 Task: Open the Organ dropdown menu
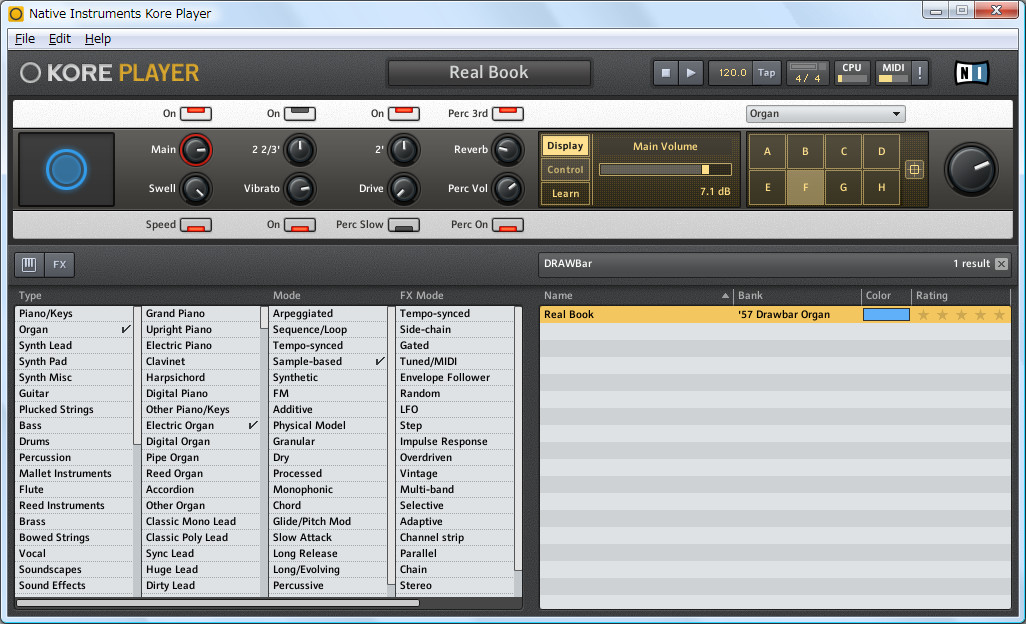825,114
